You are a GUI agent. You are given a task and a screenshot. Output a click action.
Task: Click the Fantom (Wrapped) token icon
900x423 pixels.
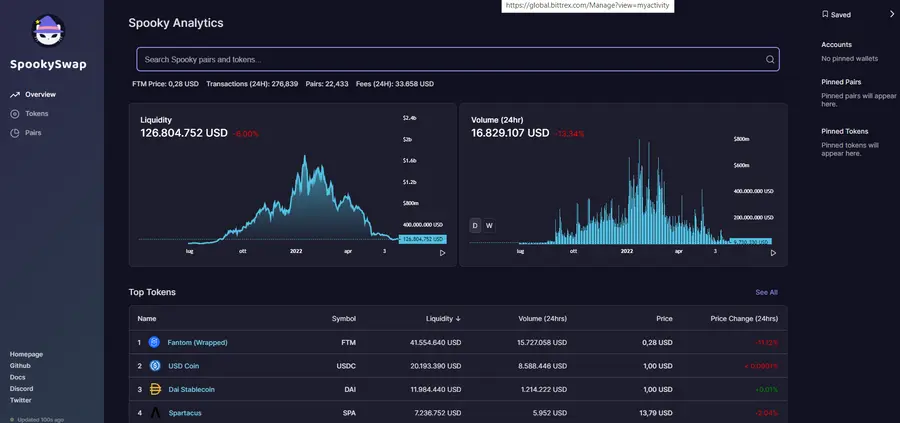(154, 342)
